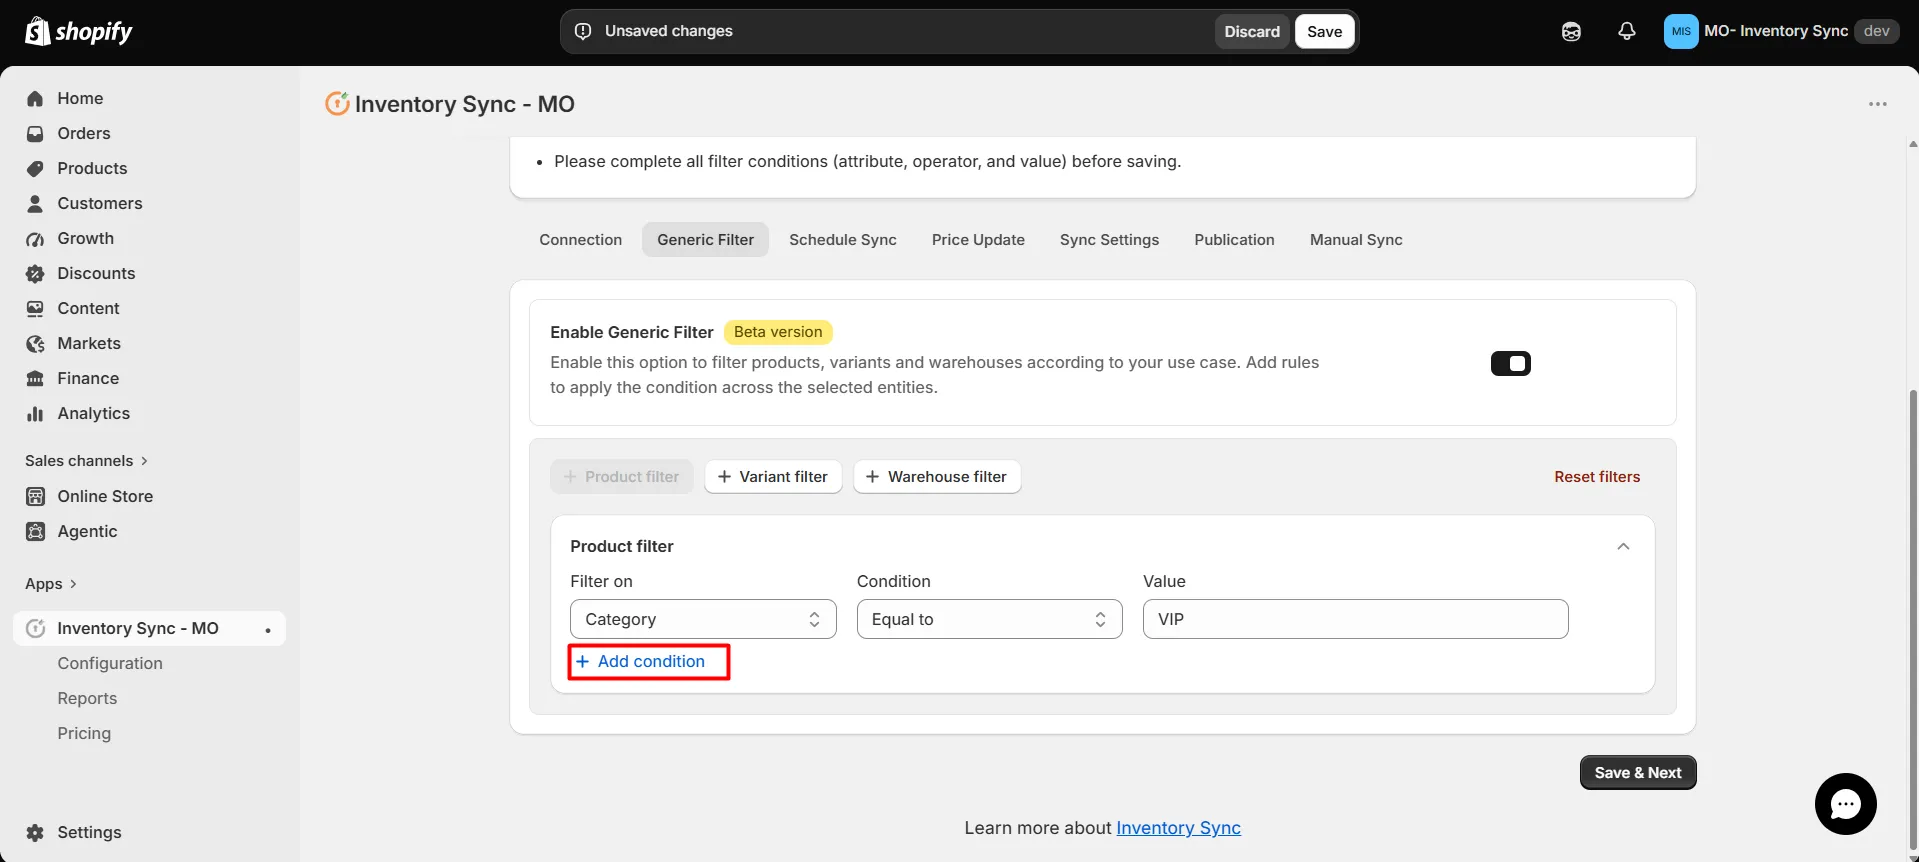Viewport: 1919px width, 862px height.
Task: Add a Warehouse filter
Action: 937,477
